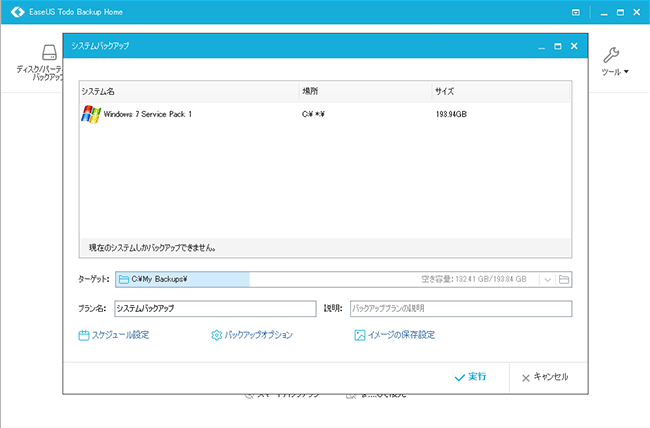The width and height of the screenshot is (650, 428).
Task: Select the 193.94GB size cell
Action: 451,114
